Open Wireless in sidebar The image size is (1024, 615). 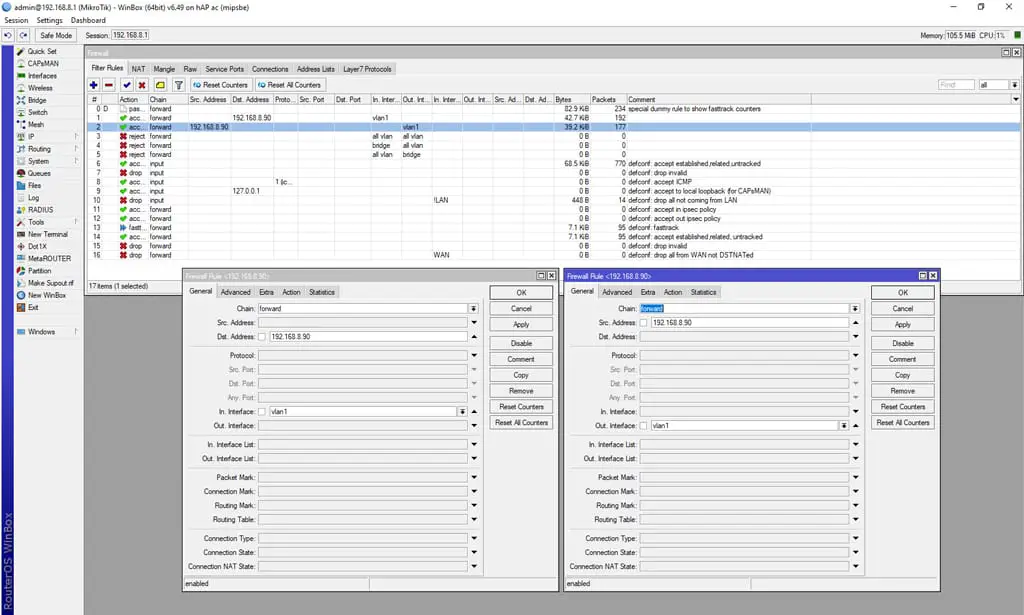(40, 87)
